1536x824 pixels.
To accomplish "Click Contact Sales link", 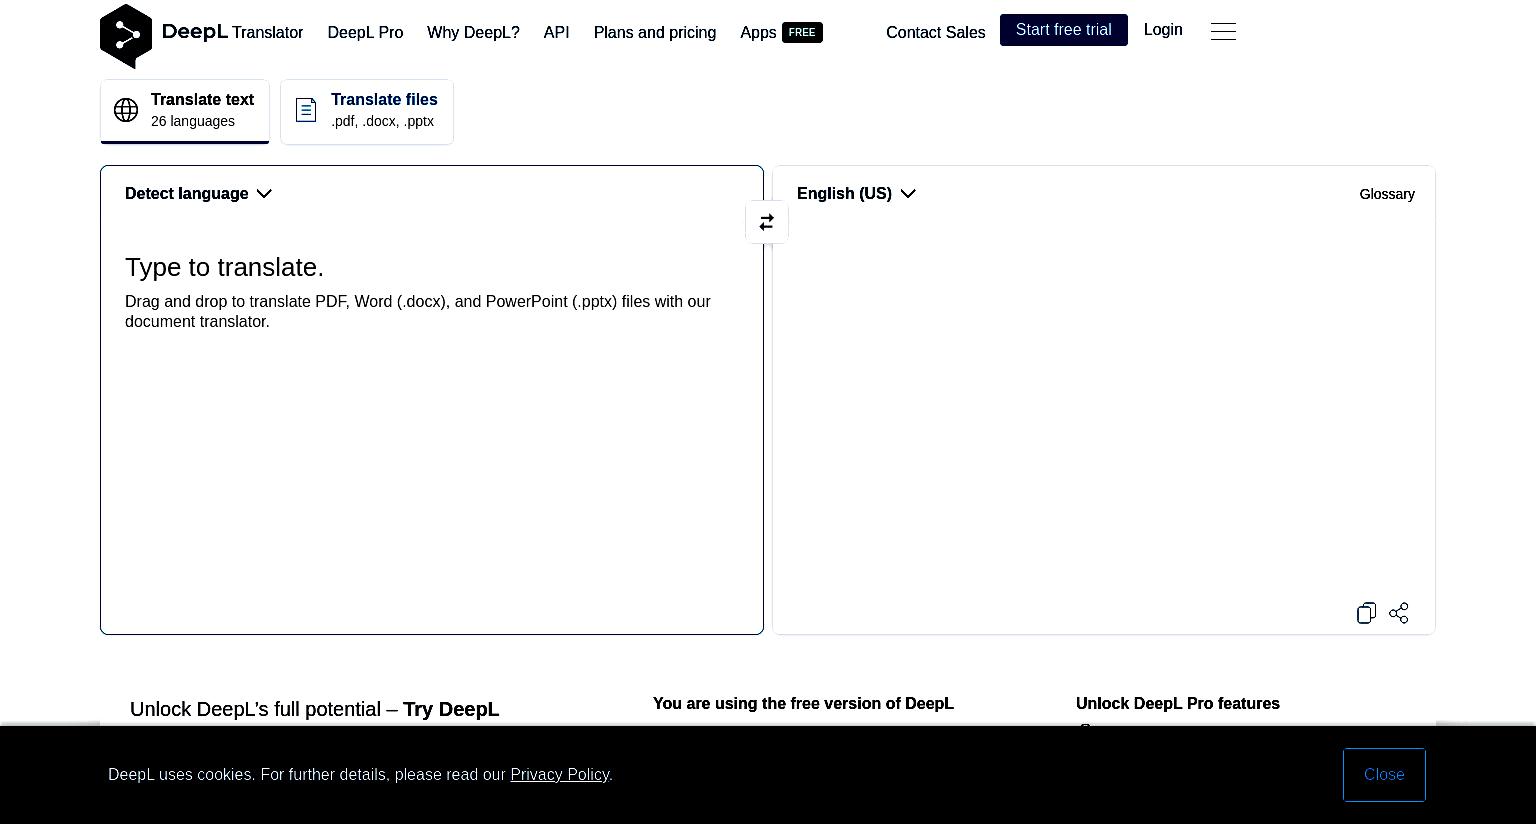I will [x=935, y=32].
